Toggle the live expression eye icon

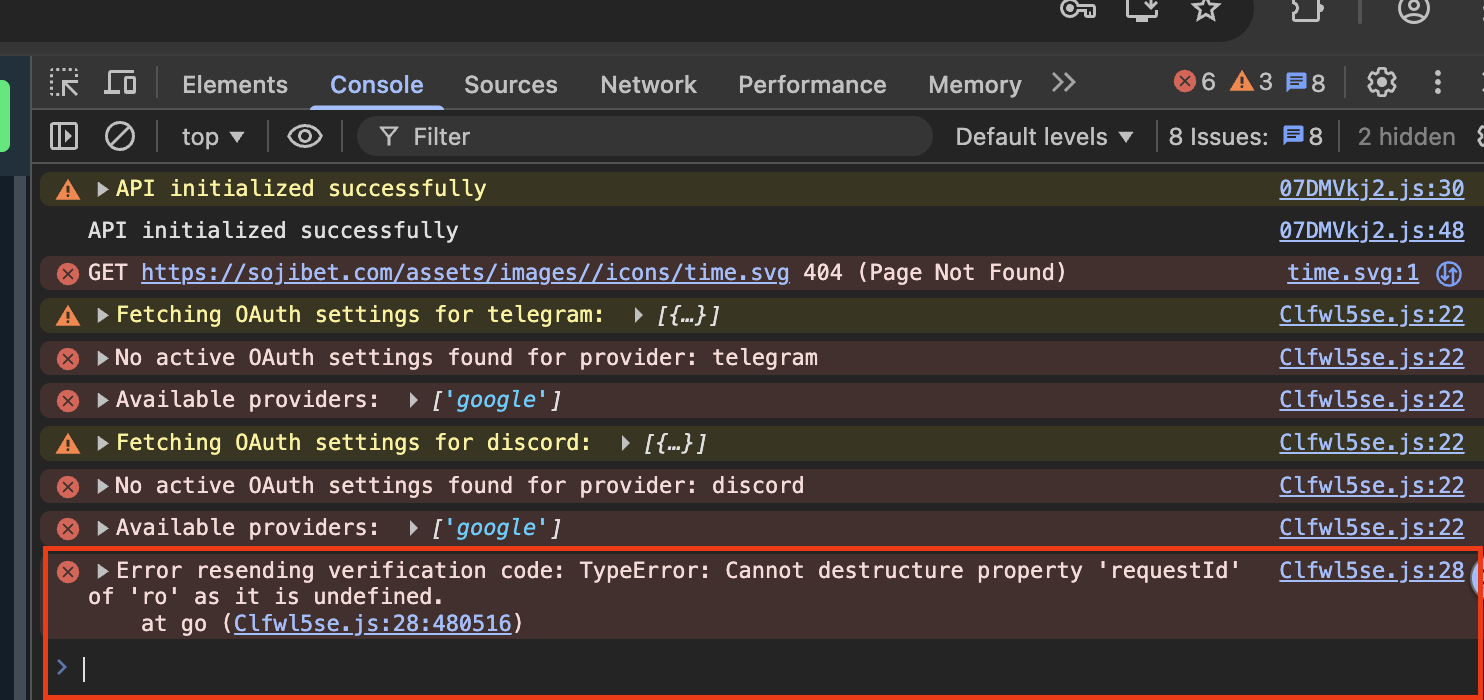304,136
